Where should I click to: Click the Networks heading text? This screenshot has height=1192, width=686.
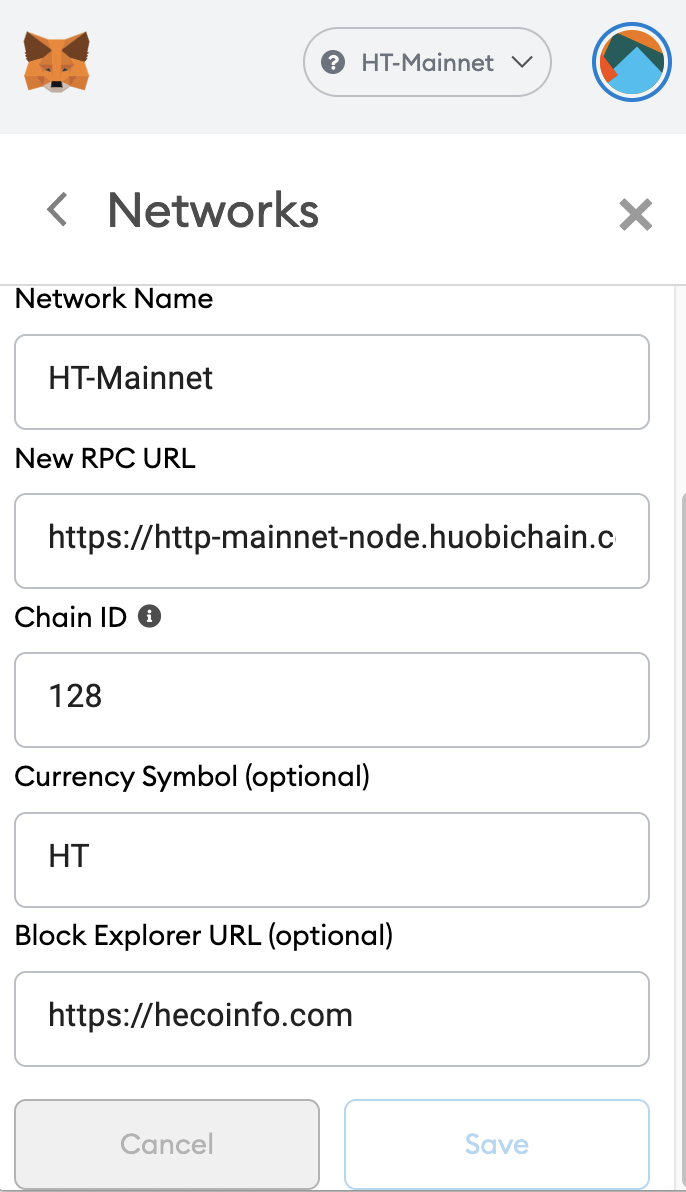coord(213,211)
